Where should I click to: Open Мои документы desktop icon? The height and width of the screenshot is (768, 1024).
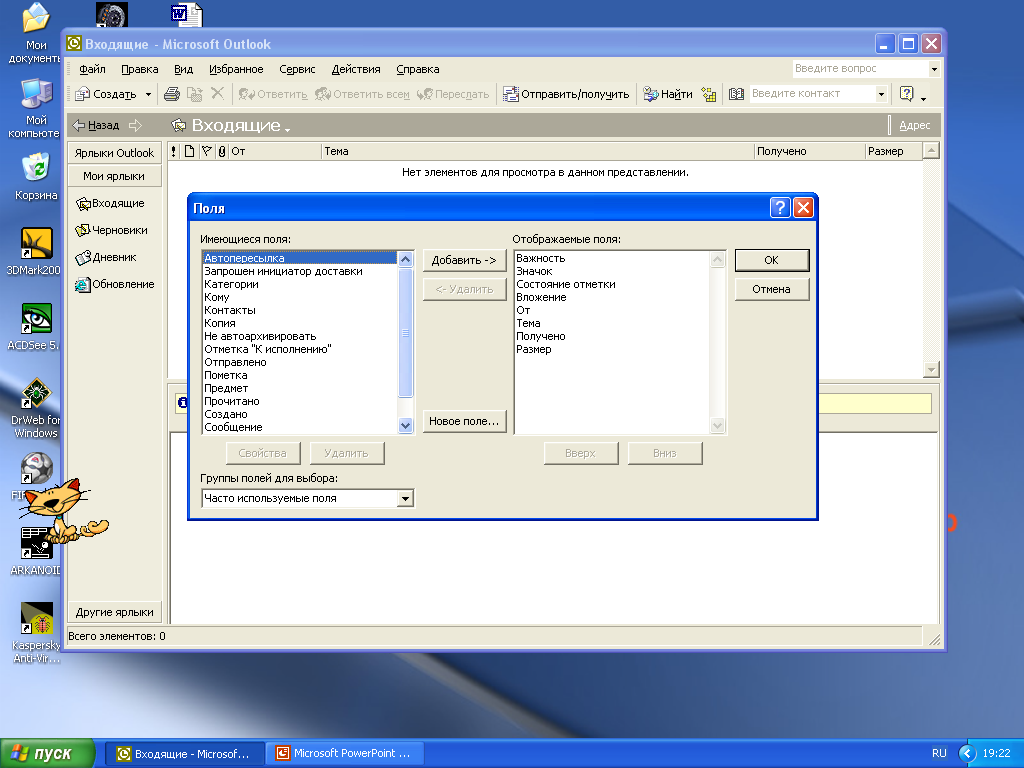[x=35, y=33]
